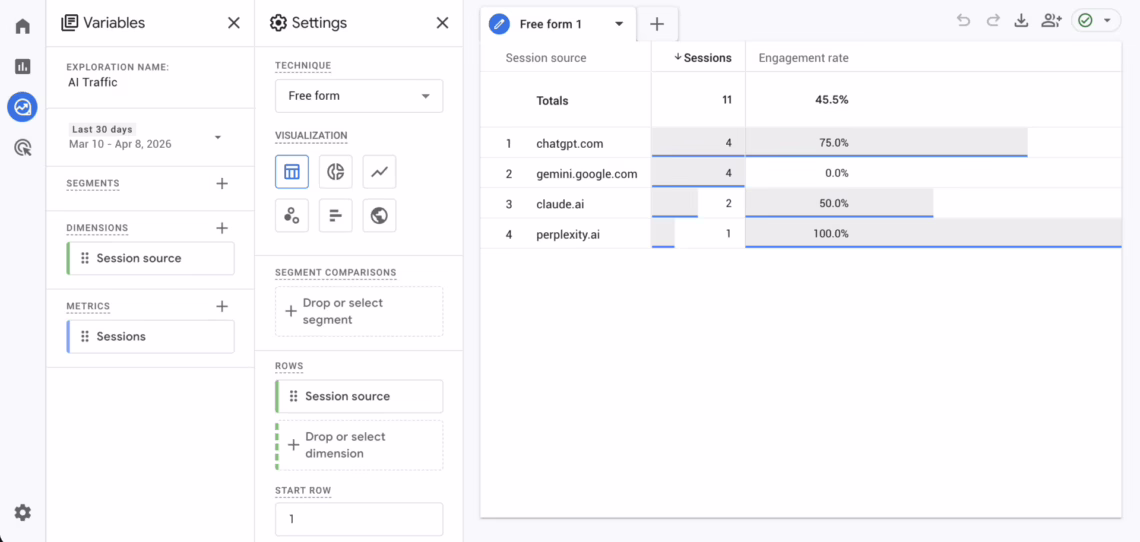Select the Table visualization icon
Viewport: 1140px width, 542px height.
292,172
